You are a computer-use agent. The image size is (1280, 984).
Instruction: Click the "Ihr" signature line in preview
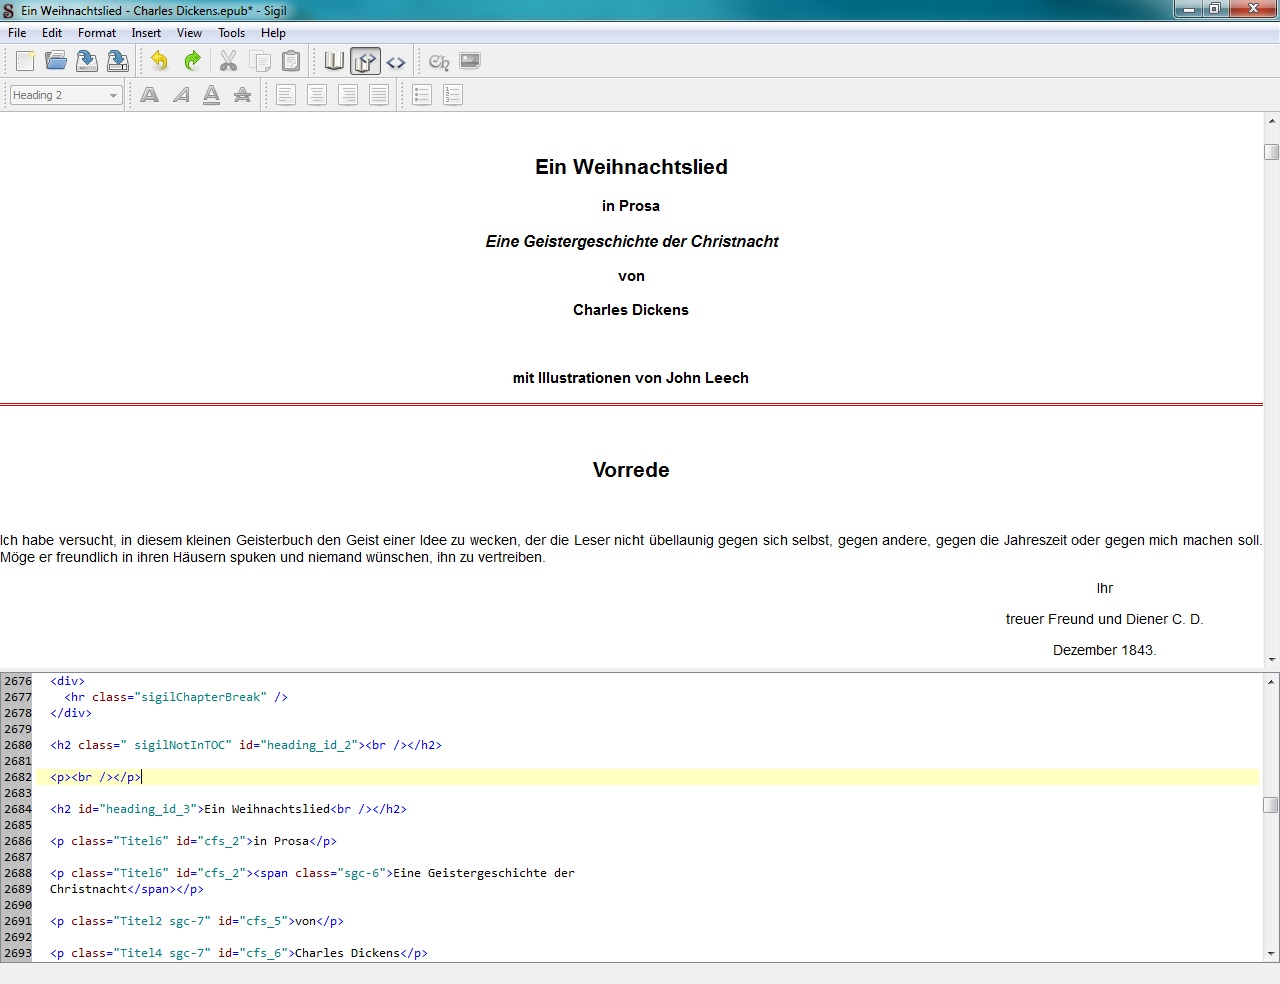point(1104,588)
